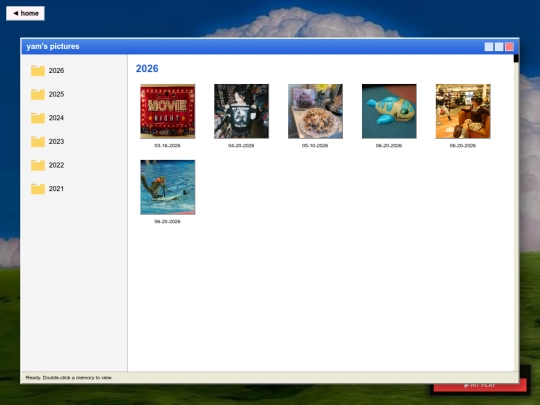Maximize the yam's pictures window

coord(499,47)
